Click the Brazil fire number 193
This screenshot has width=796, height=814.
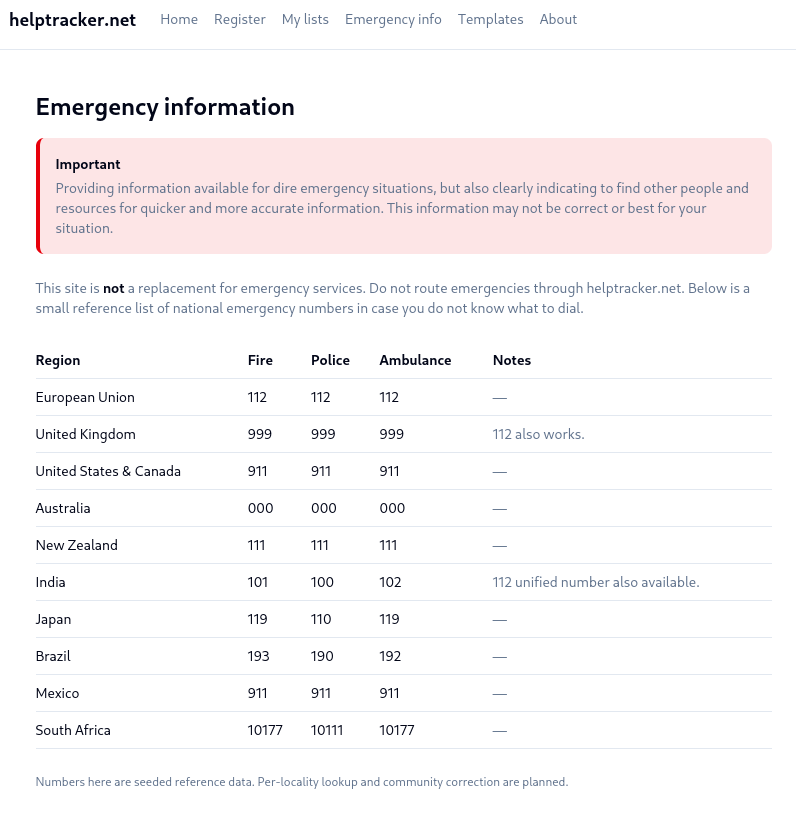coord(258,656)
